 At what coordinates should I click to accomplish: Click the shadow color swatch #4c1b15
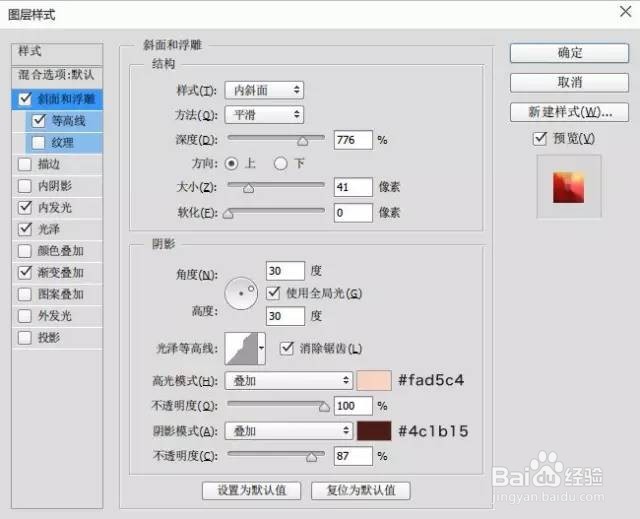click(x=374, y=431)
